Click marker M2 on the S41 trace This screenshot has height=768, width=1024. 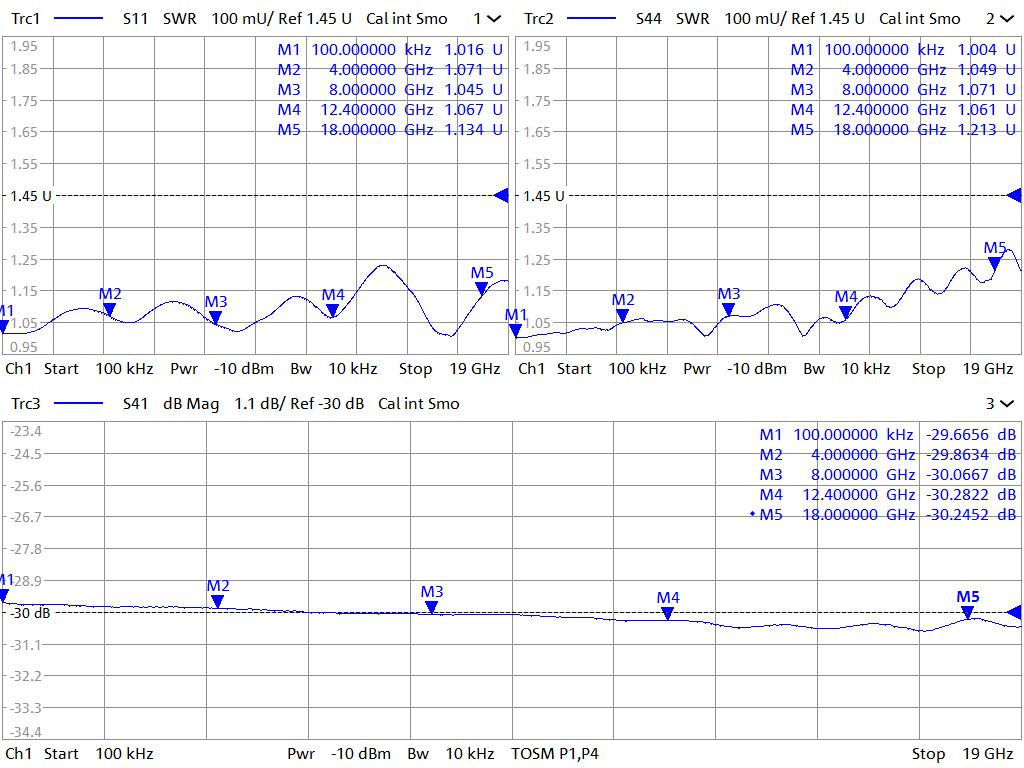217,601
